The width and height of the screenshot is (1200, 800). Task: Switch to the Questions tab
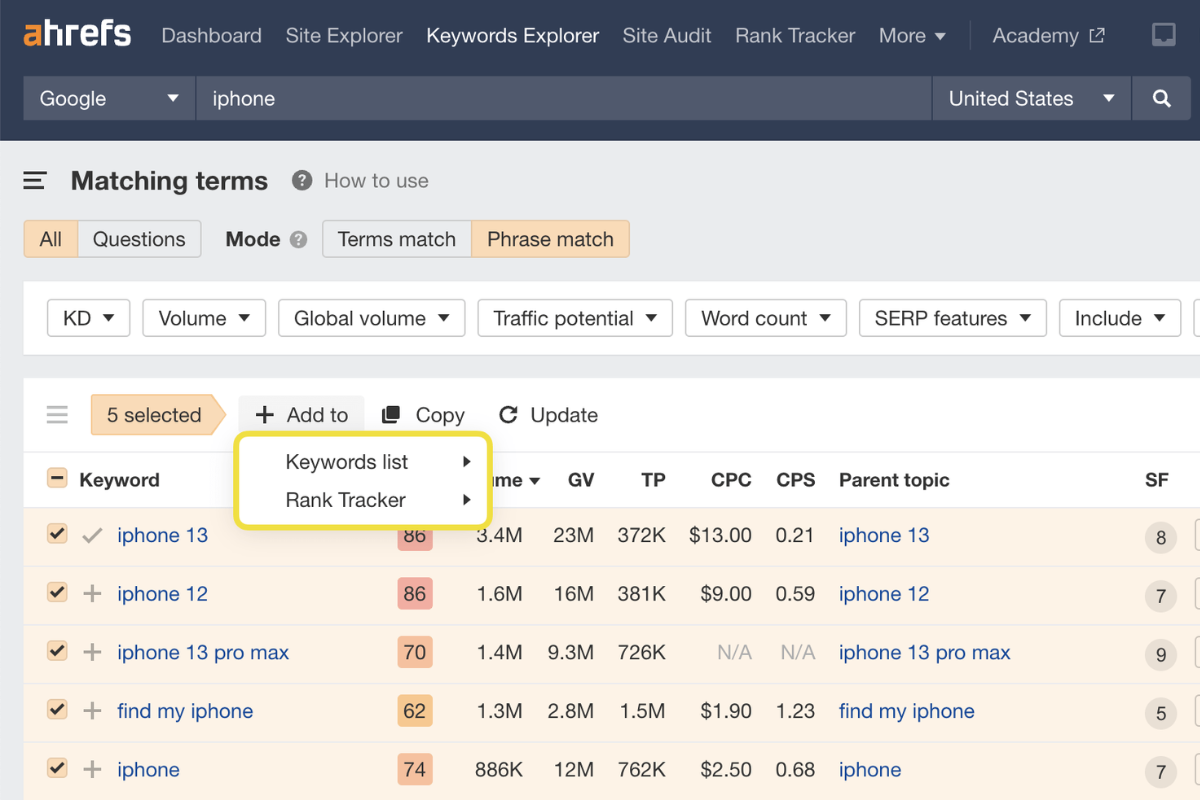pos(139,239)
